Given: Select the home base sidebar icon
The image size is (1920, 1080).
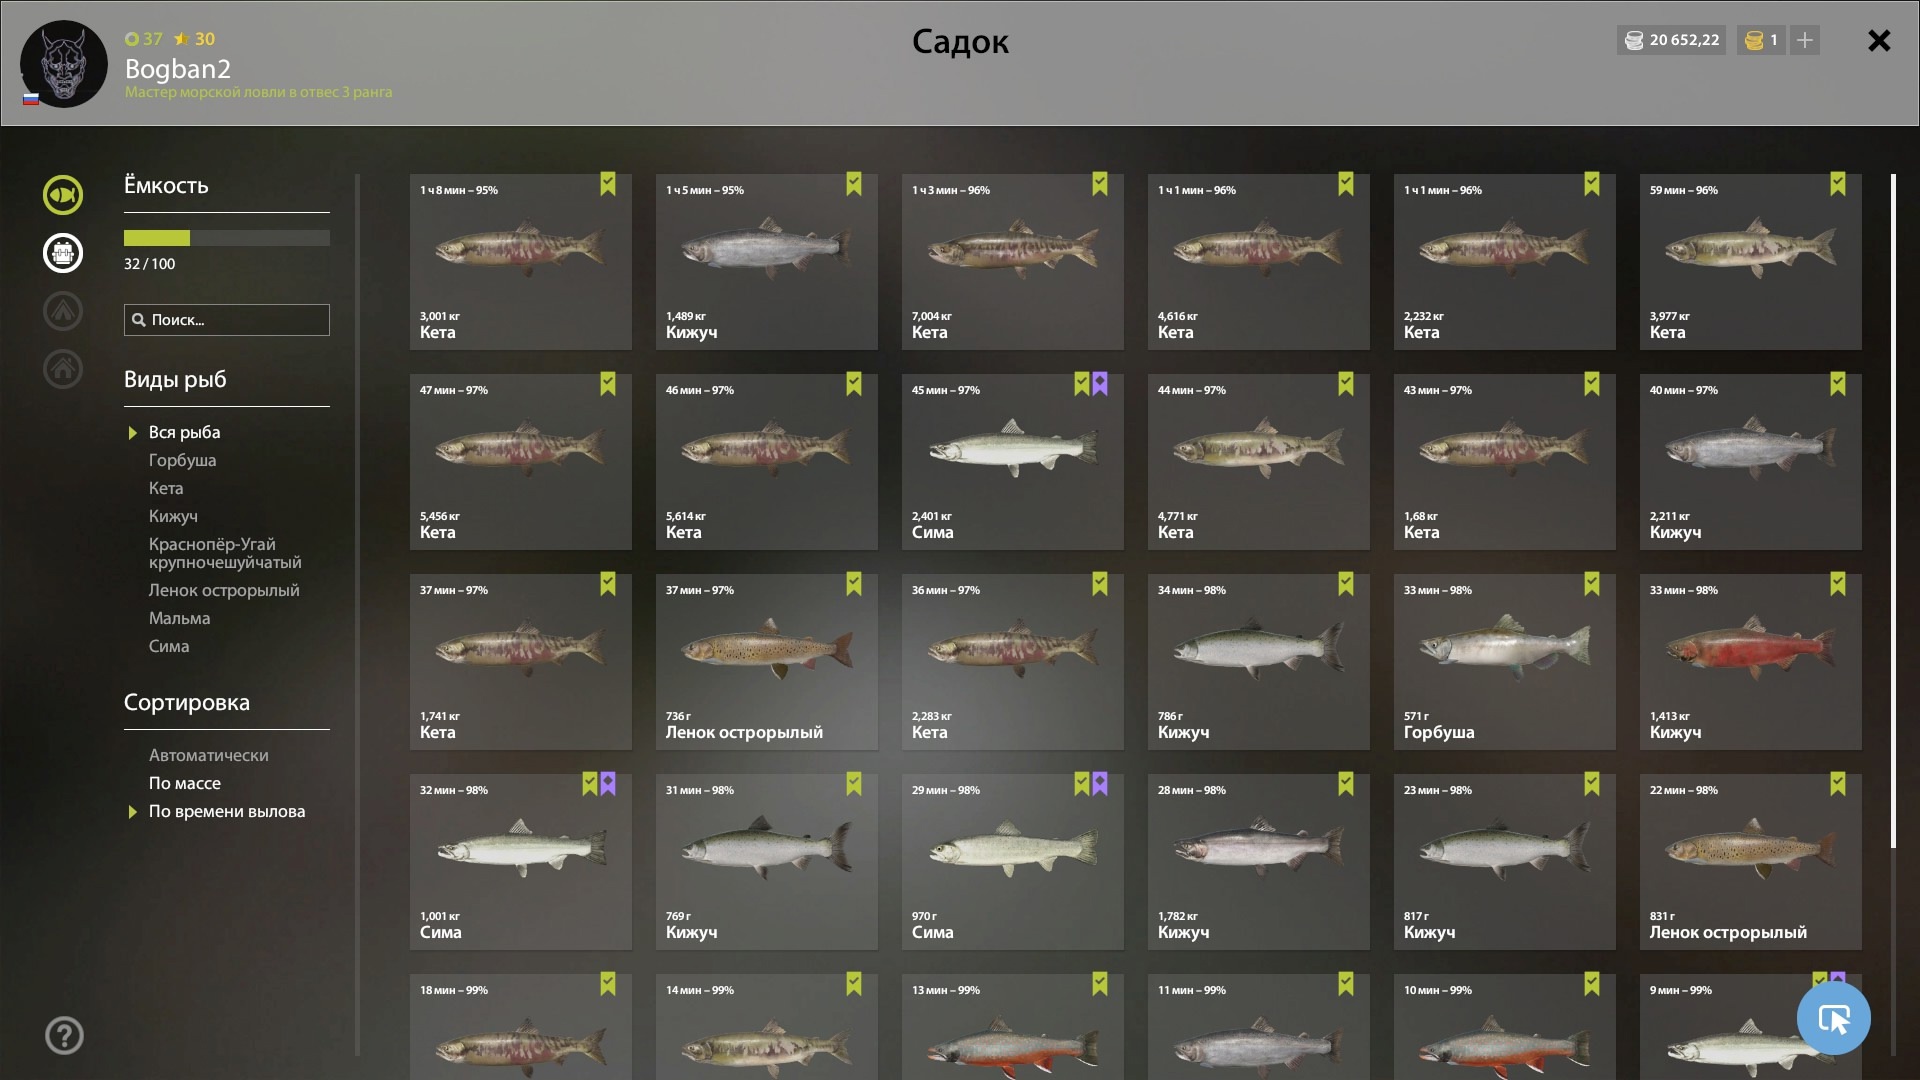Looking at the screenshot, I should 63,369.
